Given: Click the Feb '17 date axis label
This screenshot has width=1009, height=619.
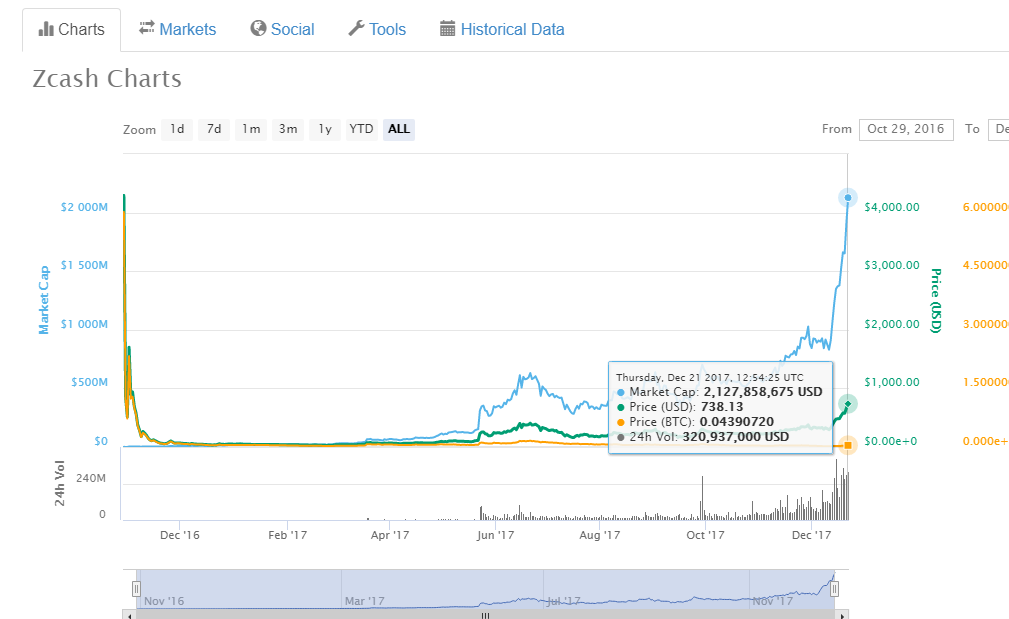Looking at the screenshot, I should pyautogui.click(x=288, y=535).
